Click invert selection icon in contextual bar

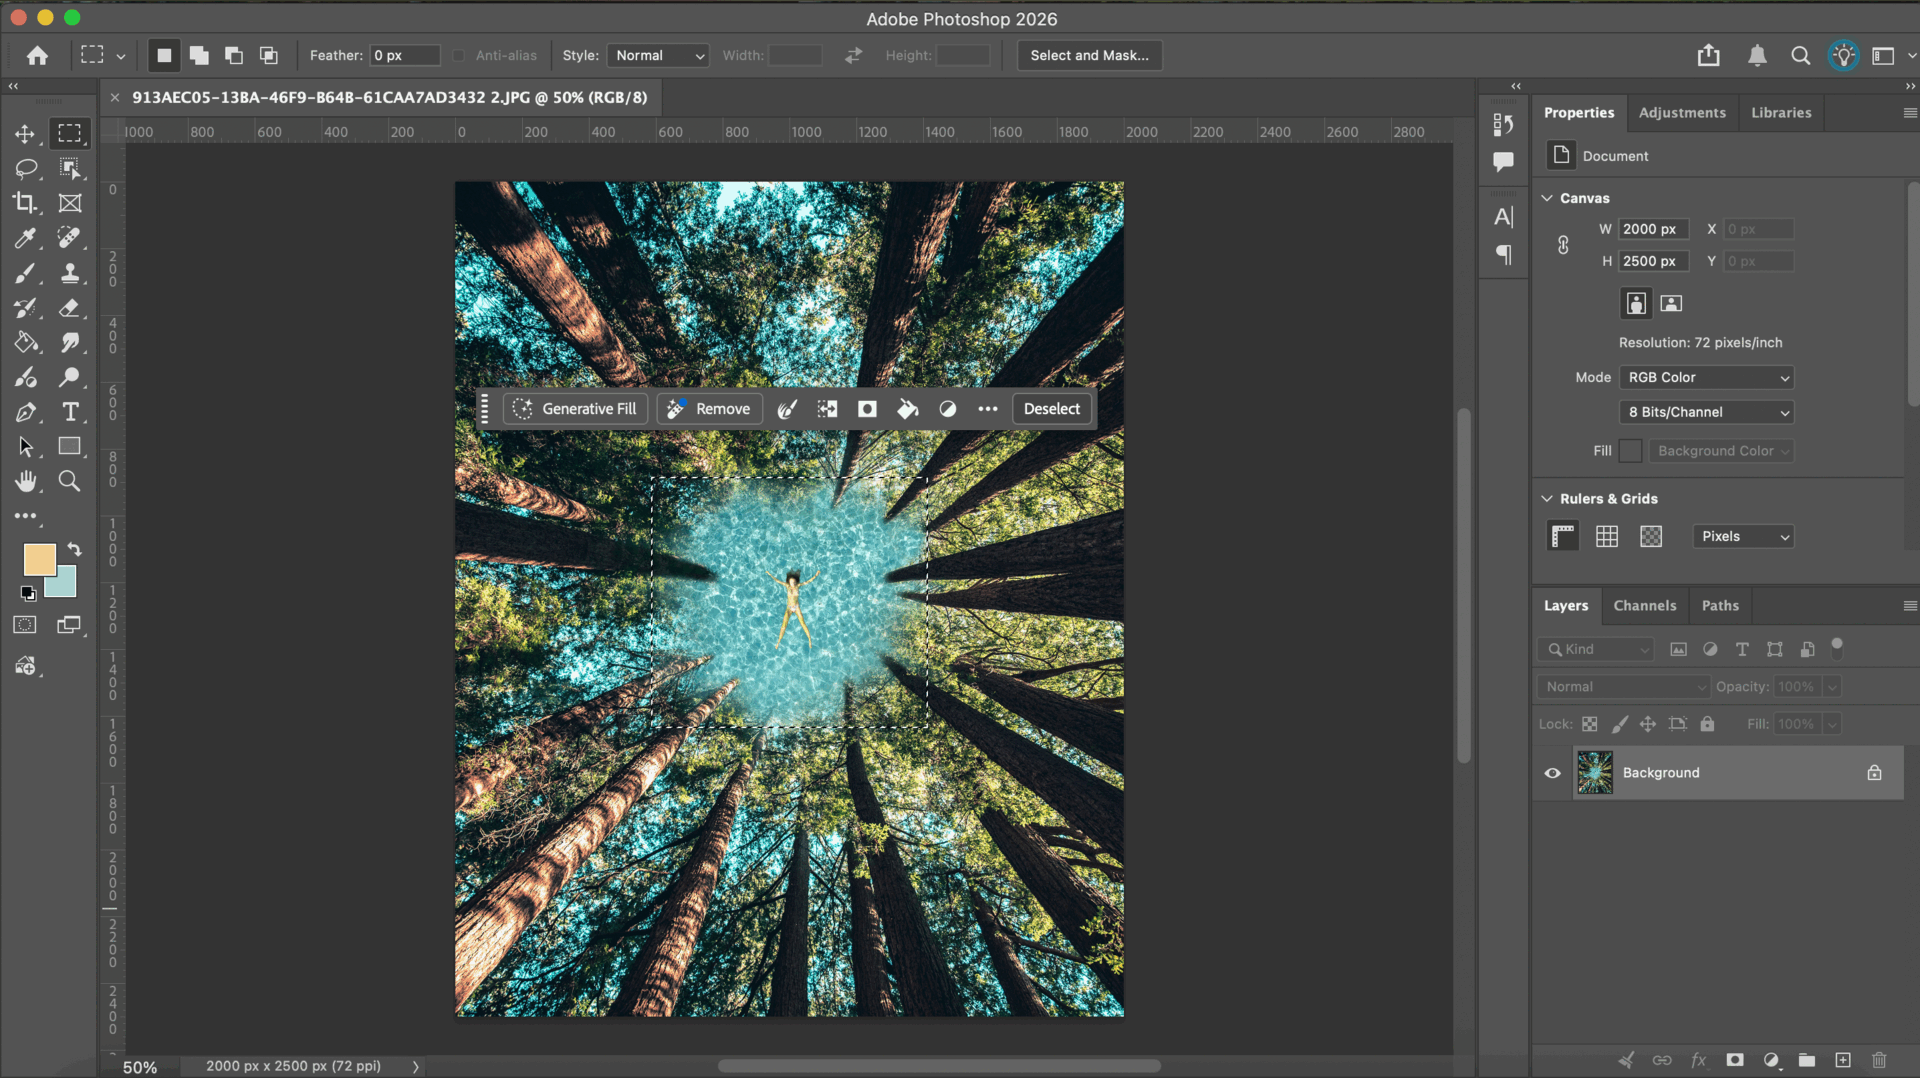point(827,409)
